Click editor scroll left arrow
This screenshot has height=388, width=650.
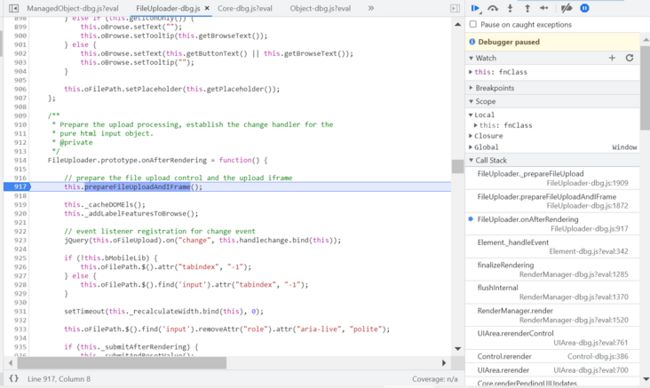tap(11, 363)
